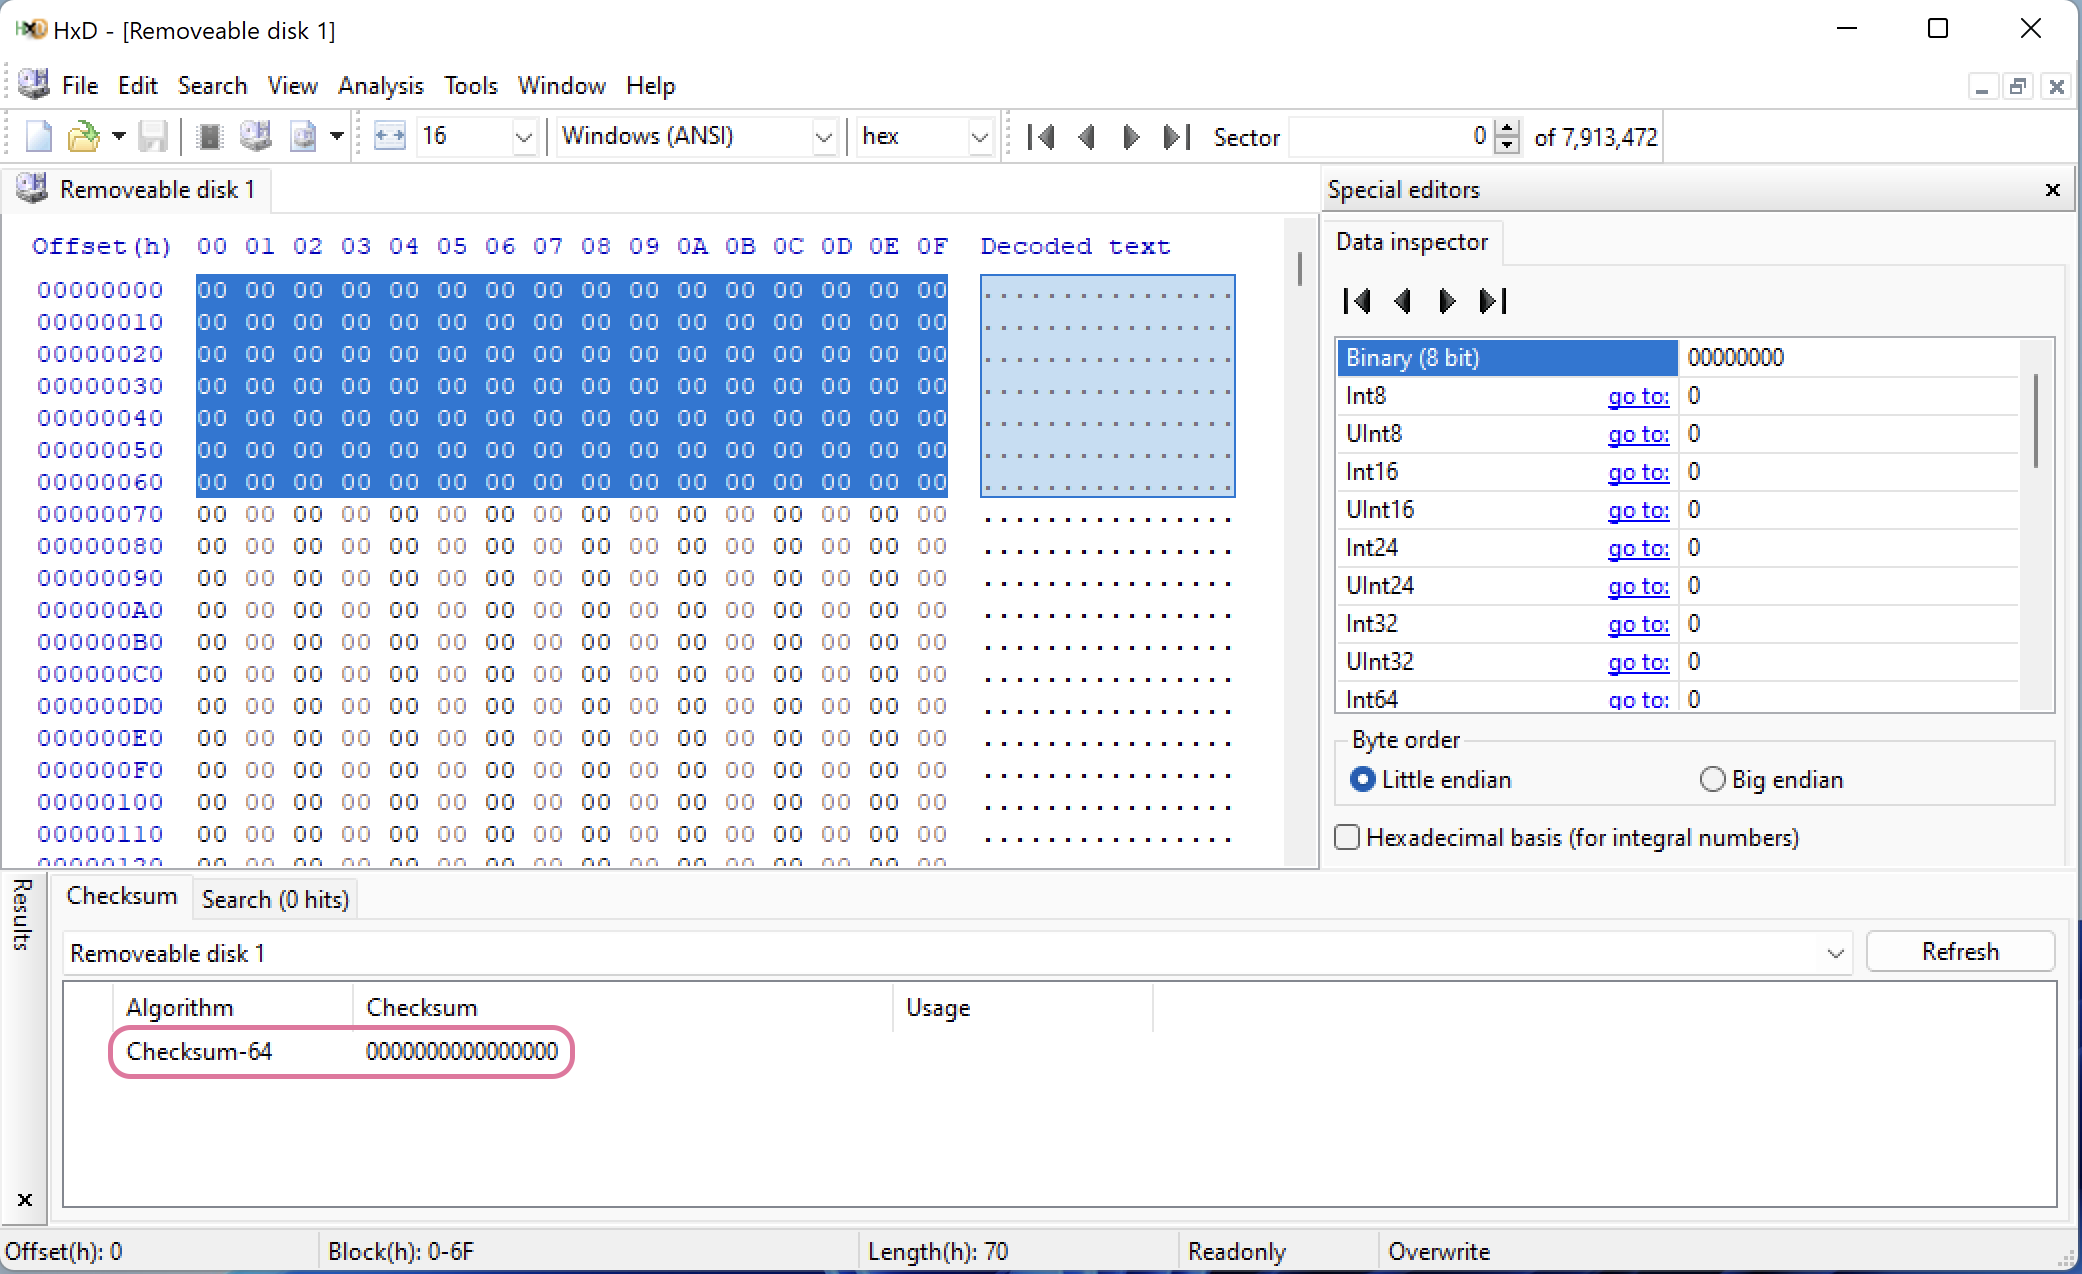The height and width of the screenshot is (1274, 2082).
Task: Restore the inner document window
Action: (x=2018, y=87)
